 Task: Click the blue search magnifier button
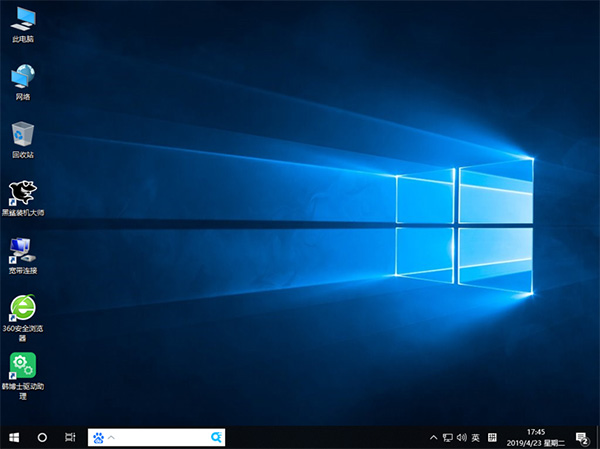pyautogui.click(x=216, y=437)
